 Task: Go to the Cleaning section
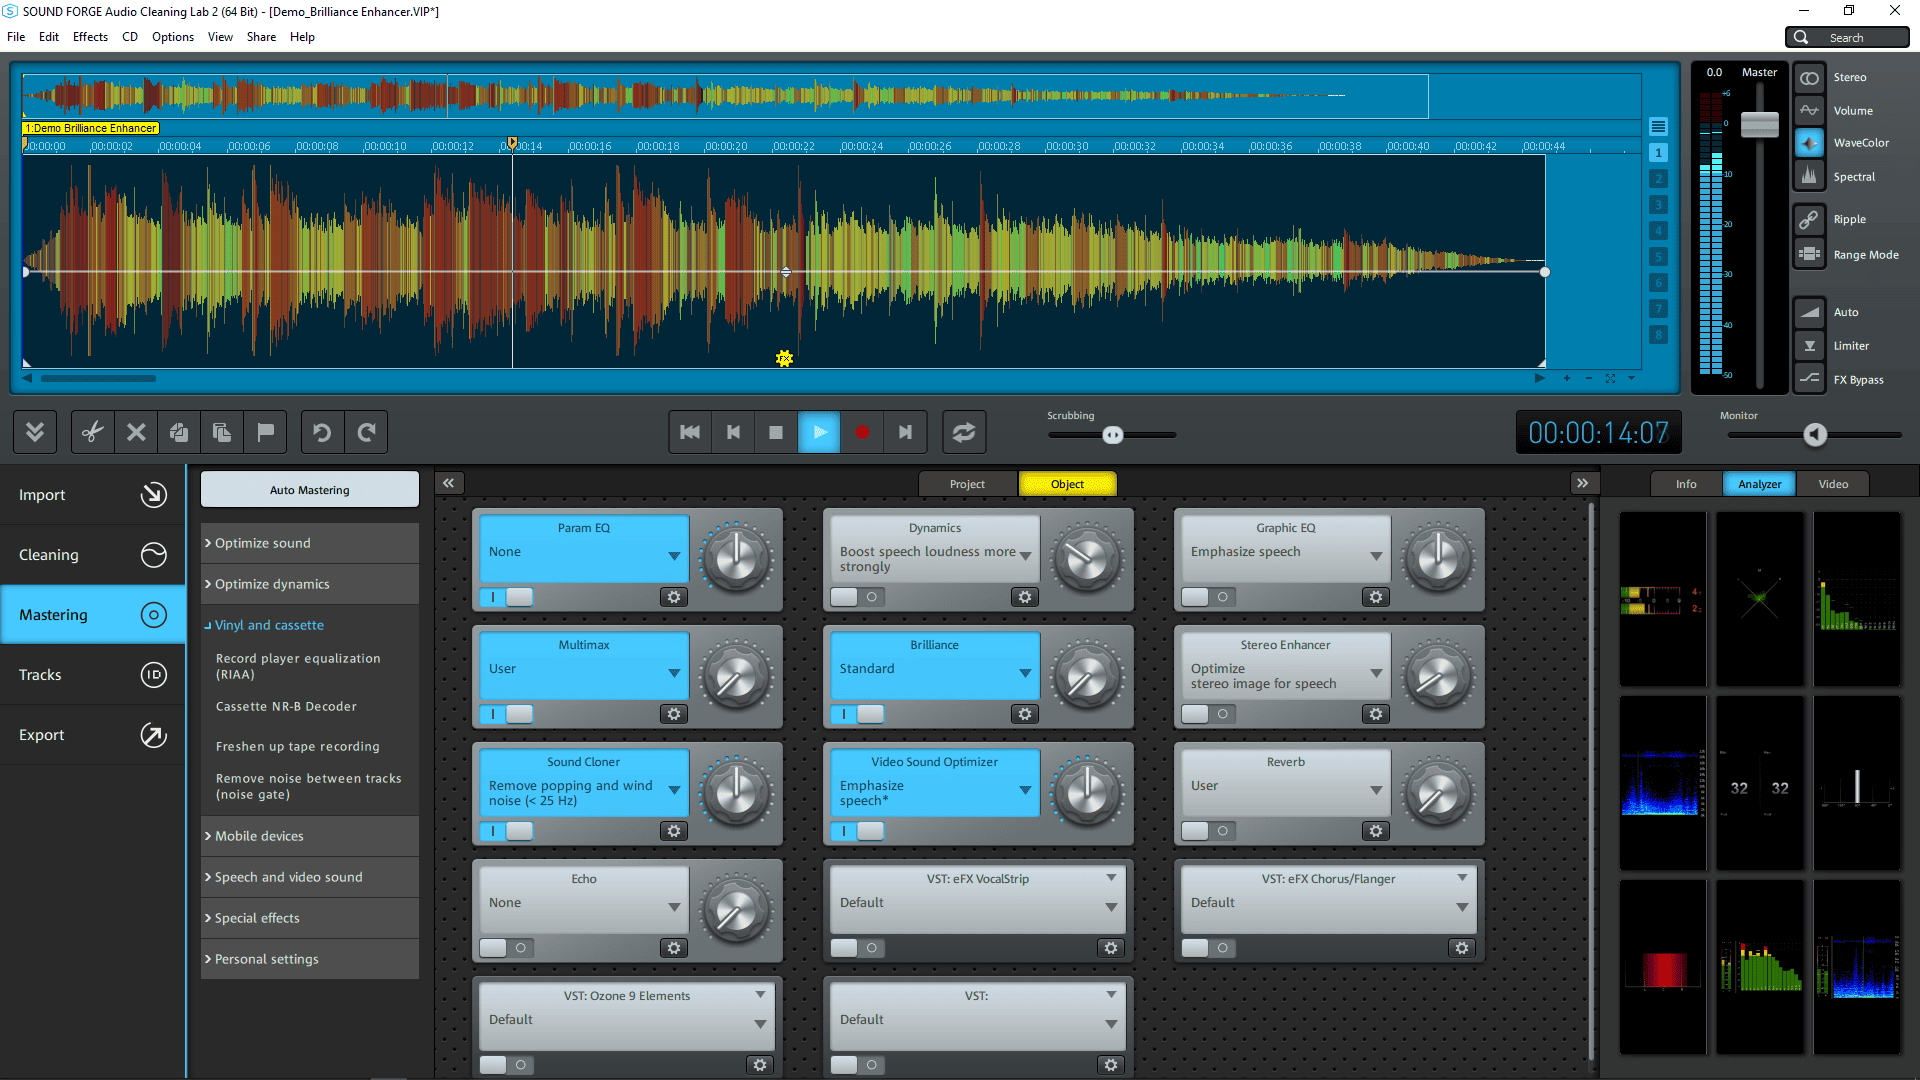(x=93, y=555)
